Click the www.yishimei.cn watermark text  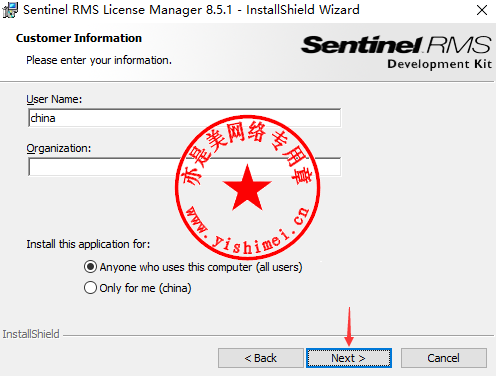click(247, 233)
